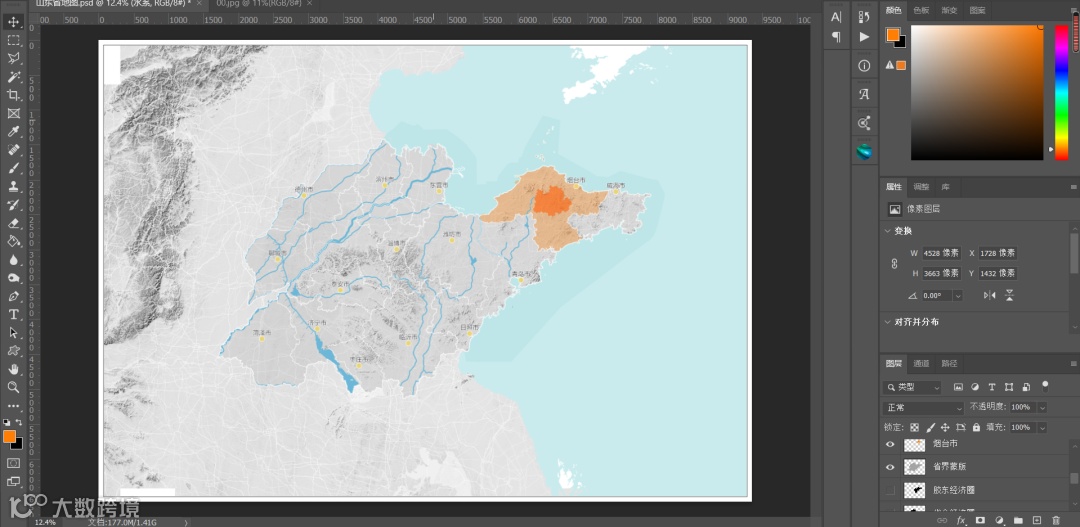
Task: Collapse the 变换 section
Action: pyautogui.click(x=888, y=231)
